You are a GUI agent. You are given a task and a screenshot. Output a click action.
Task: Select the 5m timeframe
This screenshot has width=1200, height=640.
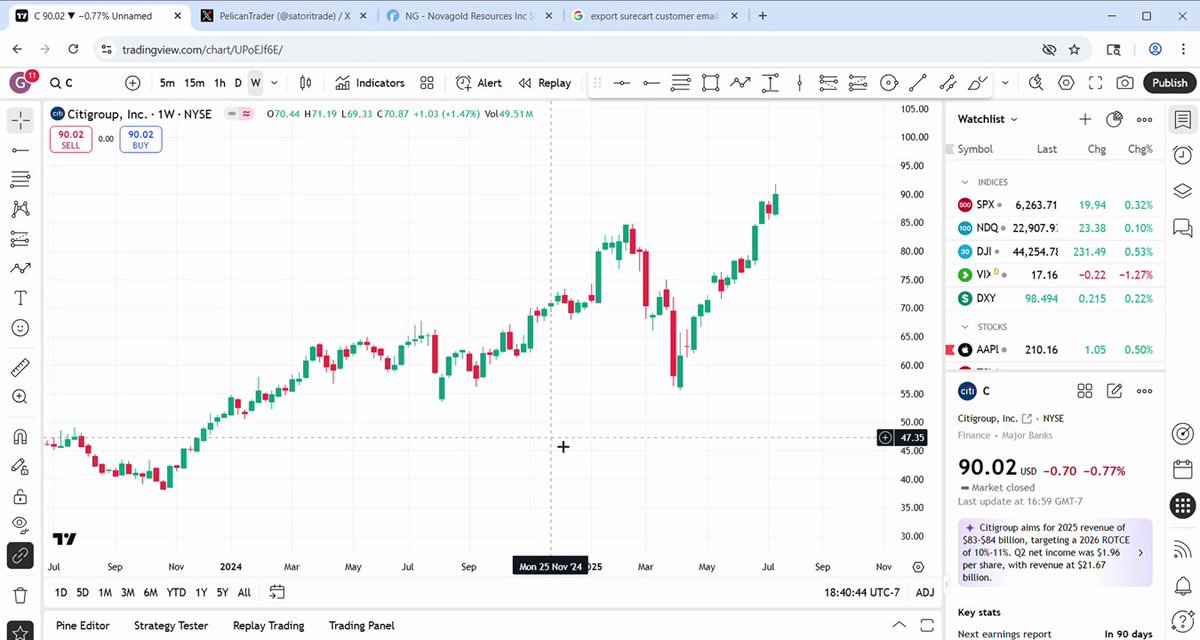(x=167, y=83)
